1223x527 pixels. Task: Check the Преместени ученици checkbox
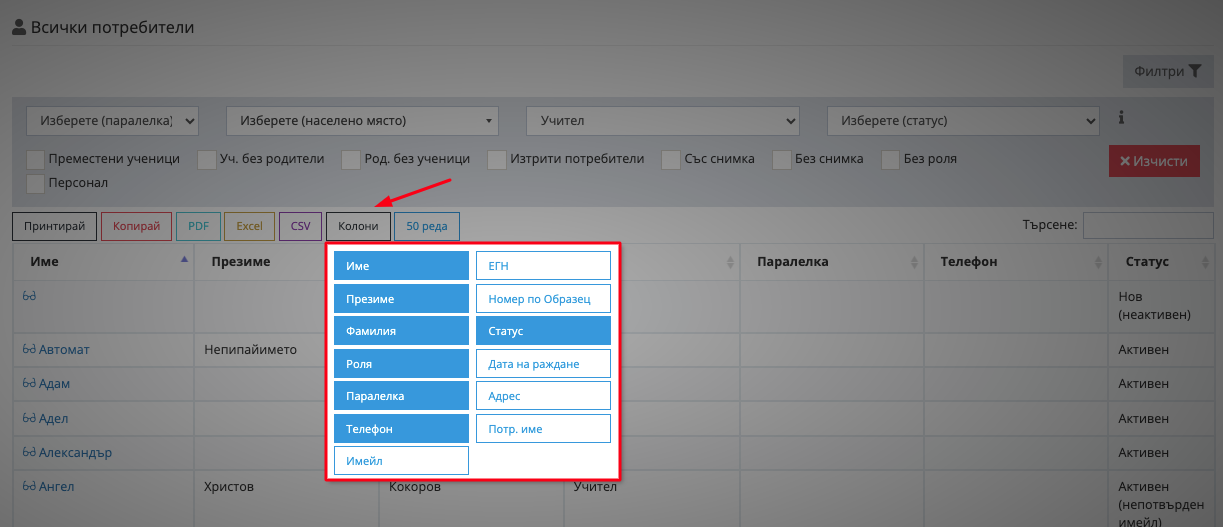click(36, 159)
